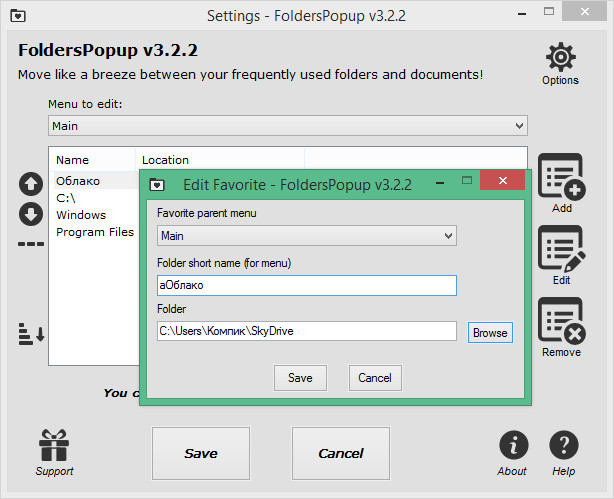Click the large Save button in Settings
This screenshot has height=499, width=614.
pos(201,453)
